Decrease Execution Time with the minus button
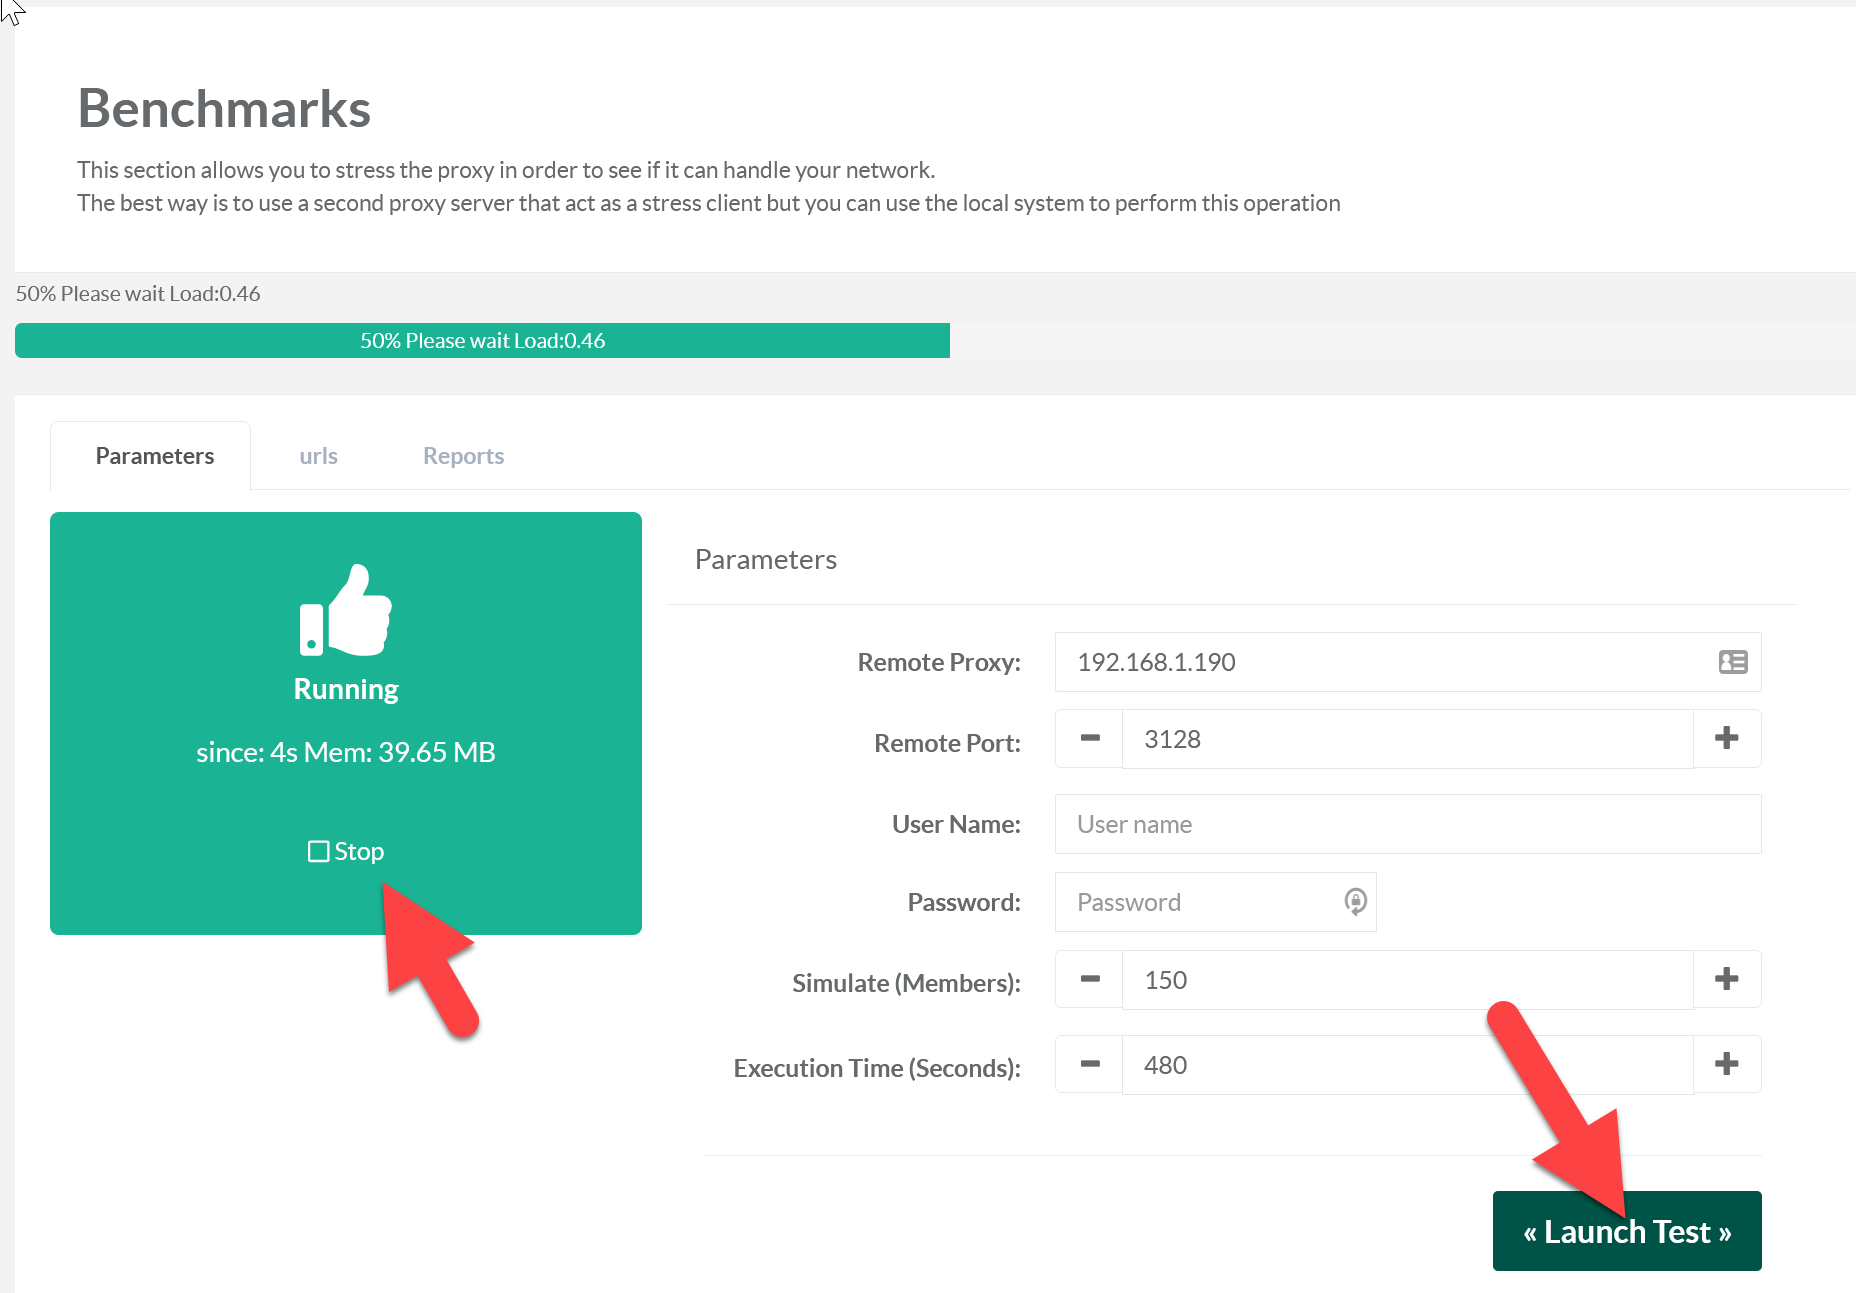 (x=1090, y=1065)
